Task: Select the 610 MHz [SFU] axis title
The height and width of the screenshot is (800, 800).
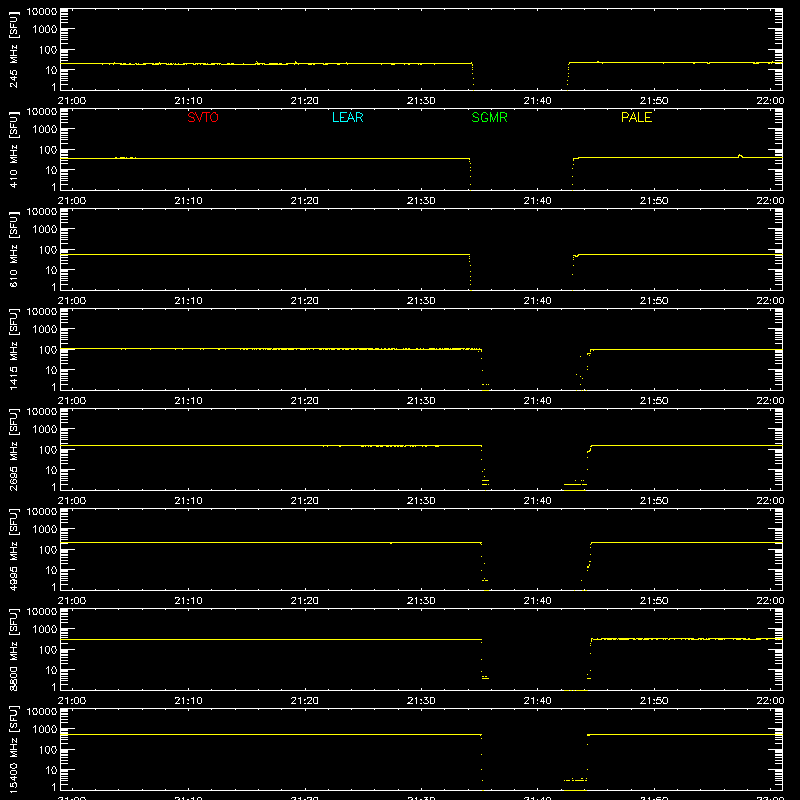Action: pyautogui.click(x=13, y=249)
